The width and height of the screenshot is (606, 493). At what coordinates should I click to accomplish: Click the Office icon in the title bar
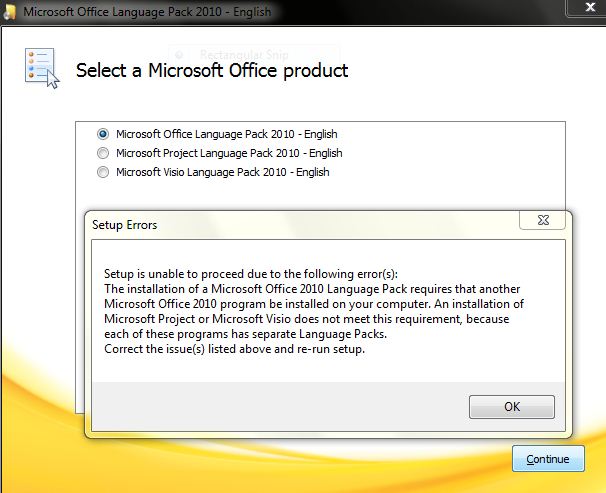pyautogui.click(x=11, y=10)
